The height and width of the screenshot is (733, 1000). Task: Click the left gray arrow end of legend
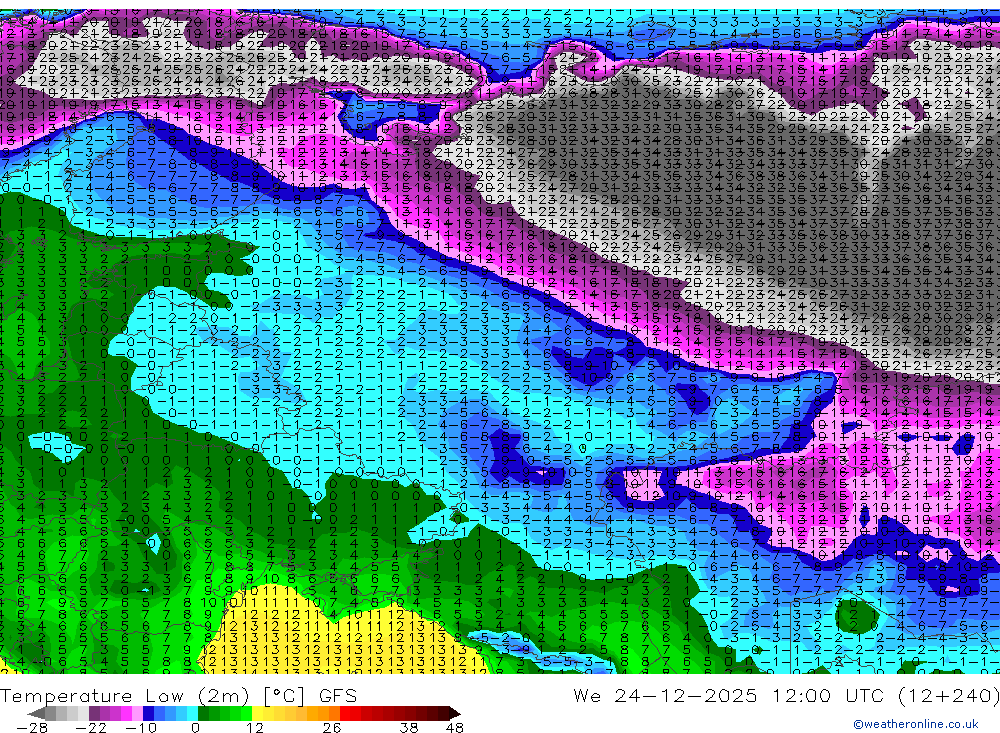click(36, 713)
